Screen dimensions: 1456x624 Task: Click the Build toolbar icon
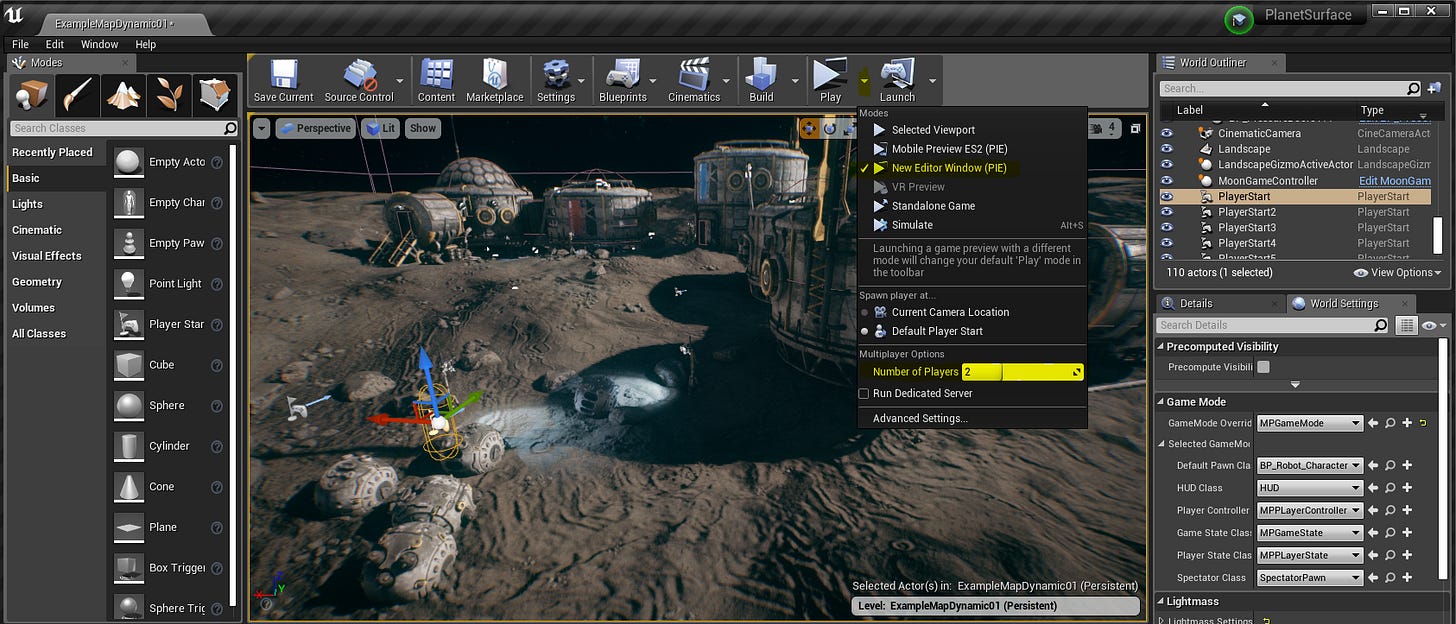pos(761,80)
